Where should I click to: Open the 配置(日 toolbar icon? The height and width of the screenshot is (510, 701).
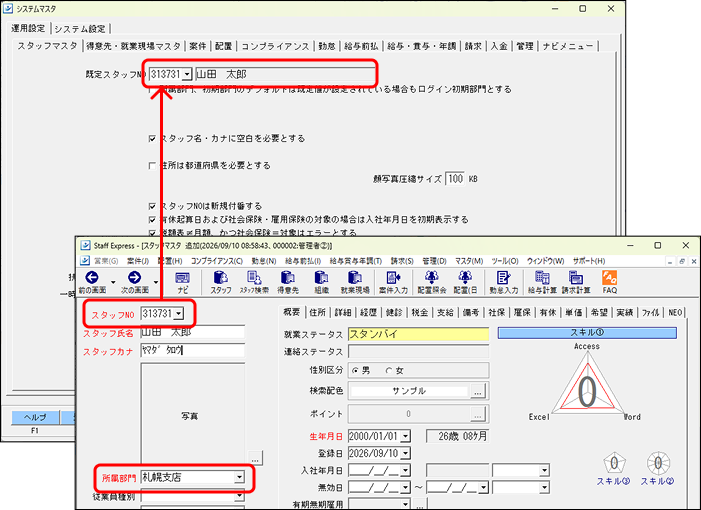point(465,278)
